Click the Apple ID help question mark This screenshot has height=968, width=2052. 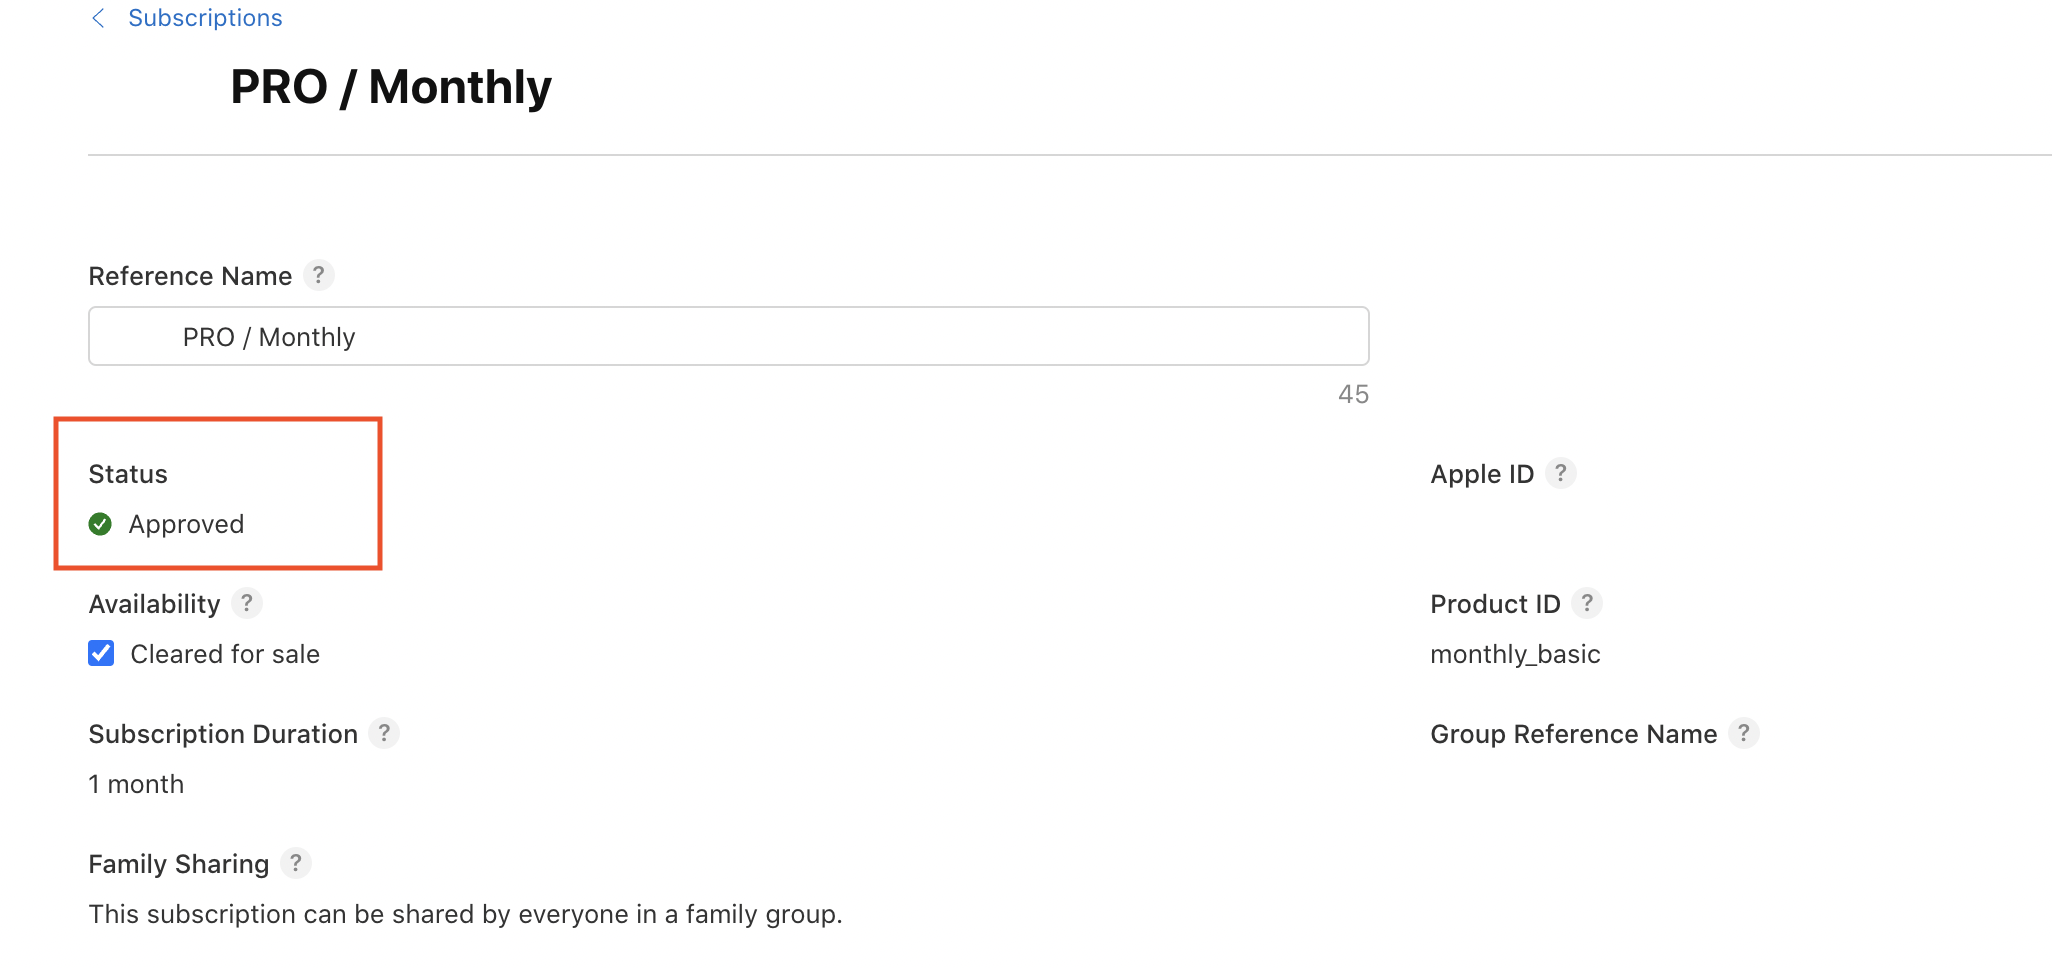[x=1560, y=473]
